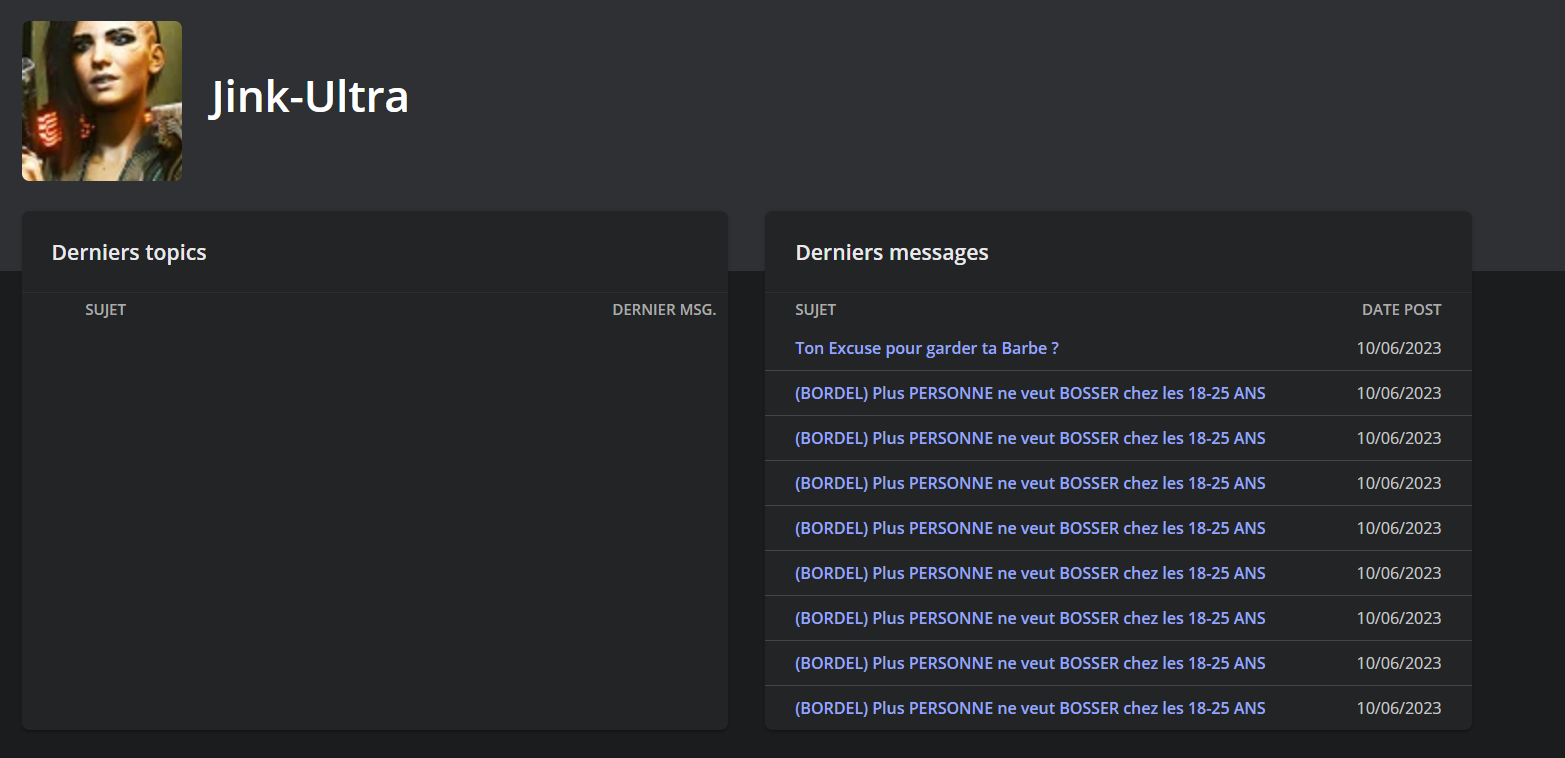The width and height of the screenshot is (1565, 758).
Task: Click the SUJET column header in Derniers messages
Action: point(815,310)
